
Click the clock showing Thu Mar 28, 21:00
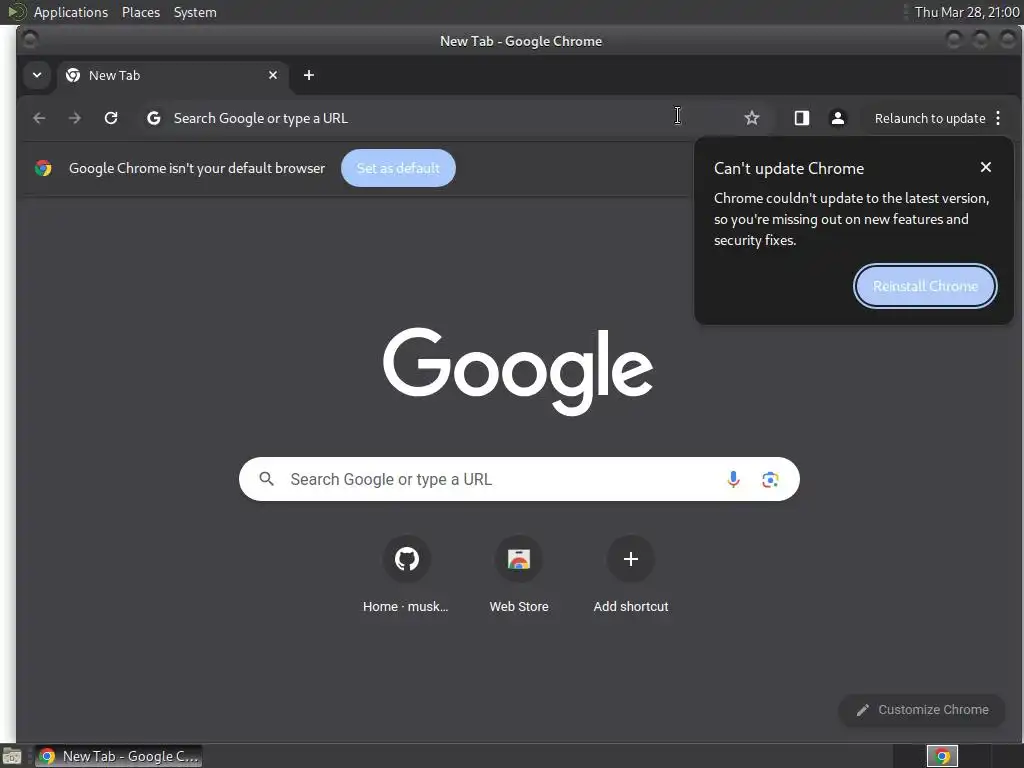coord(967,12)
